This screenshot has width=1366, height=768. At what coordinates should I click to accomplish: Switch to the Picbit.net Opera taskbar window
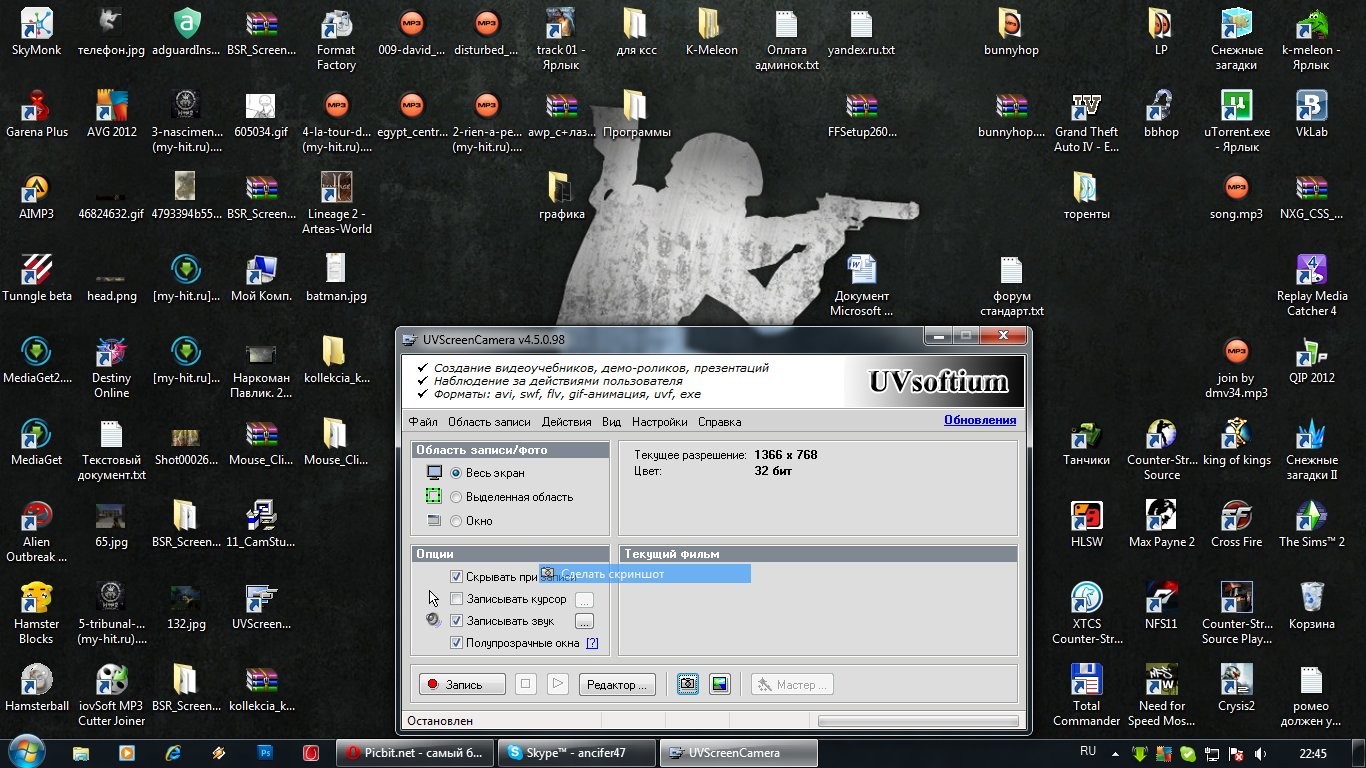(415, 753)
